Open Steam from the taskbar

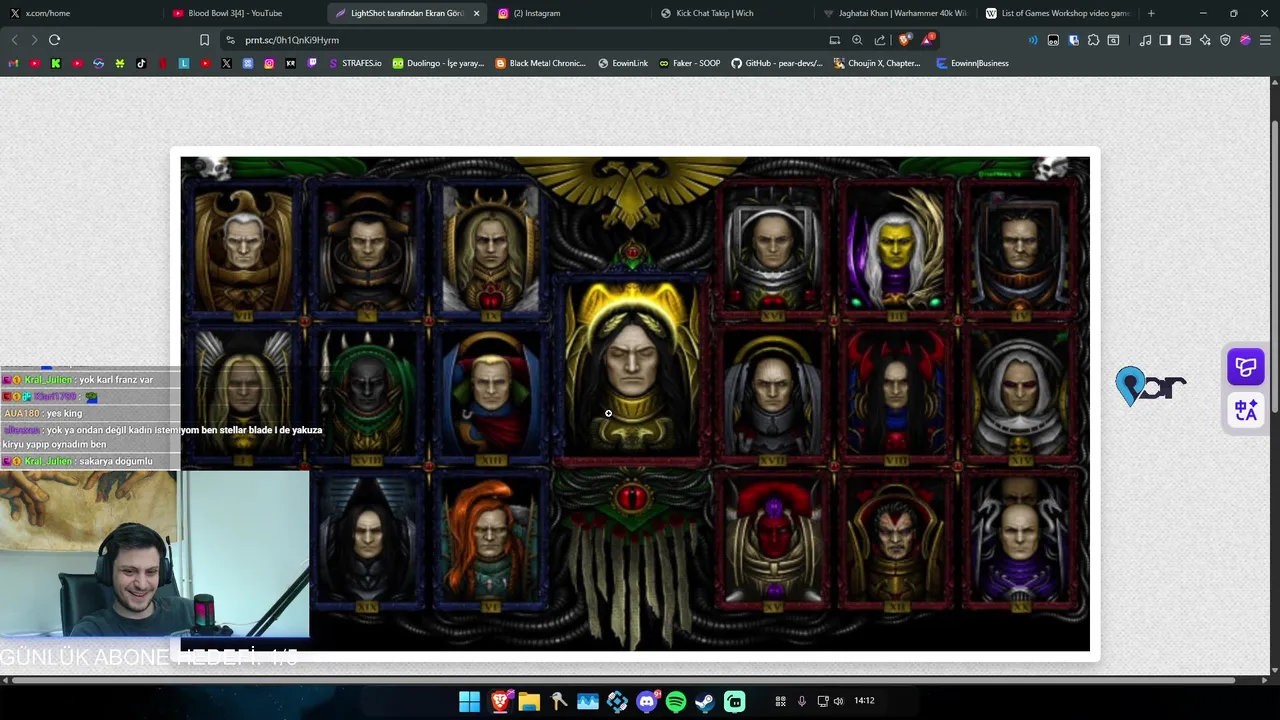coord(705,701)
